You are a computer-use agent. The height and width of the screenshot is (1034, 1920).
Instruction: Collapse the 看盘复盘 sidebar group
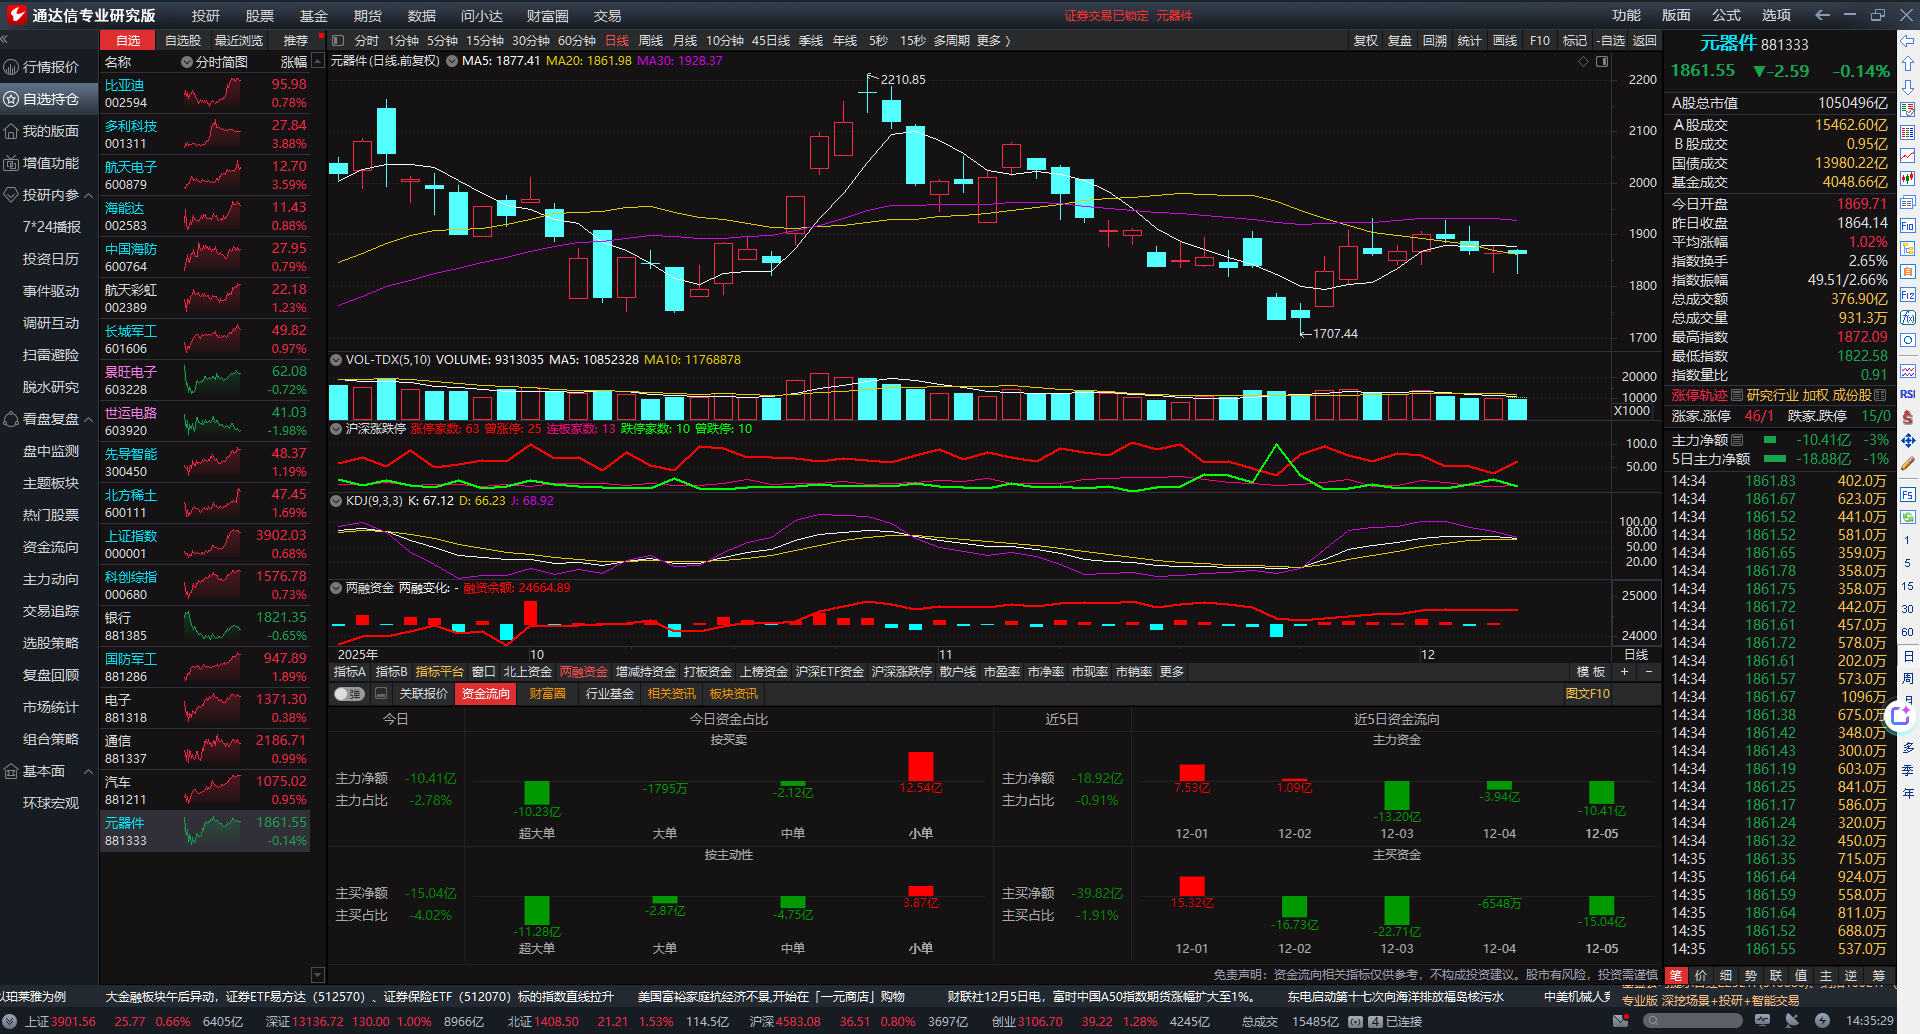88,420
